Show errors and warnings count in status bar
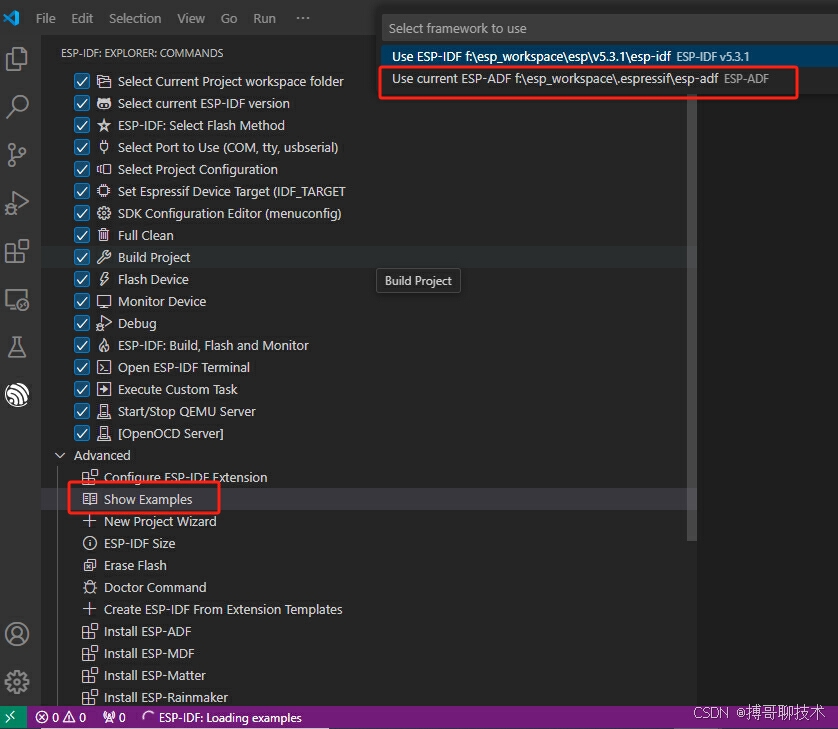 click(60, 717)
